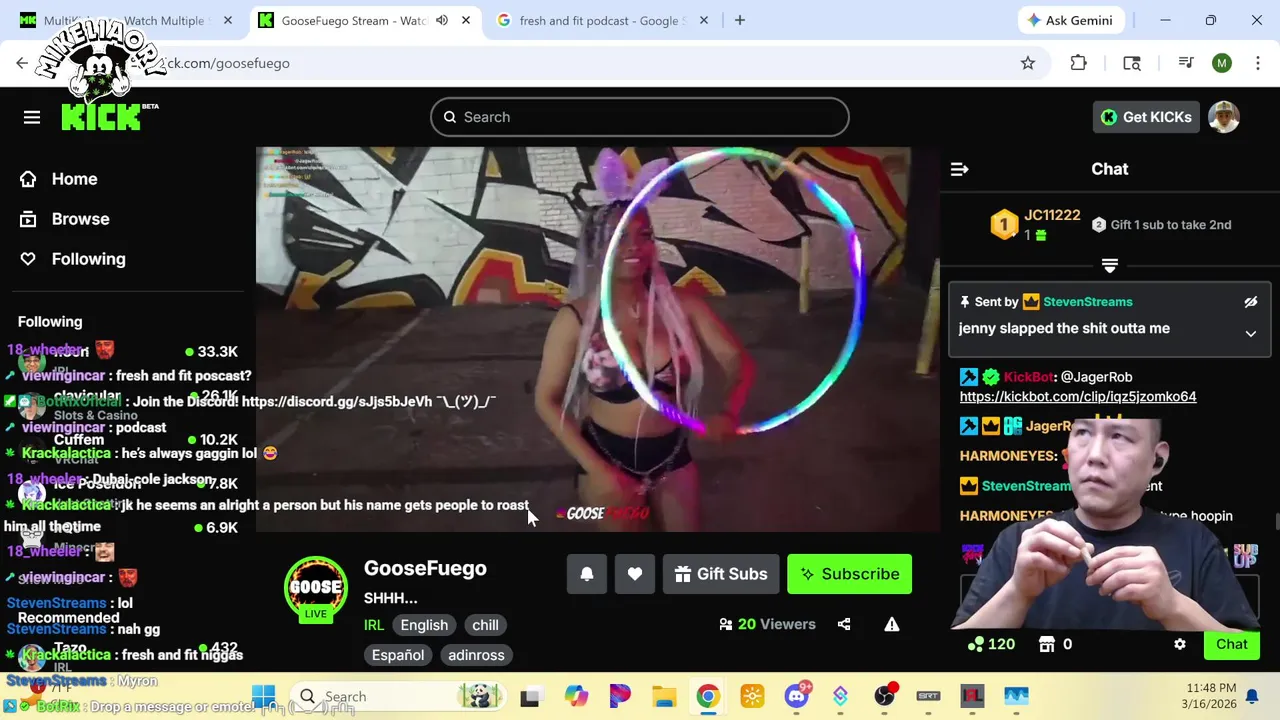
Task: Select the IRL category link
Action: pyautogui.click(x=373, y=625)
